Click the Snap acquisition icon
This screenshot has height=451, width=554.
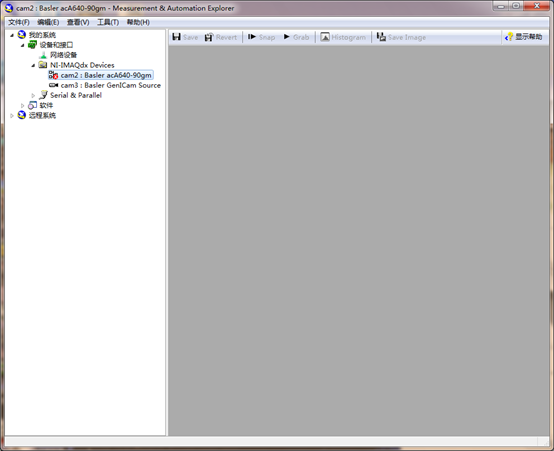(252, 37)
